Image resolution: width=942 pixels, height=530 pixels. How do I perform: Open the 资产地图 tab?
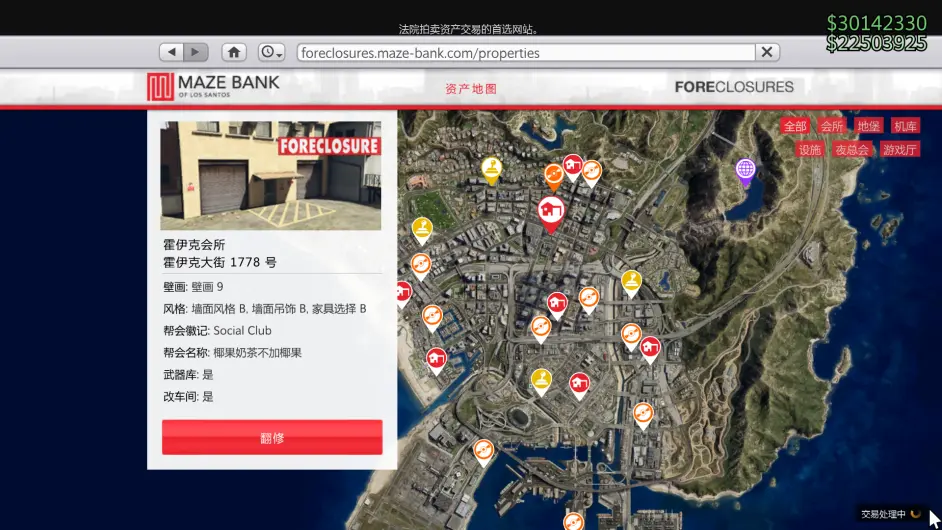coord(471,89)
